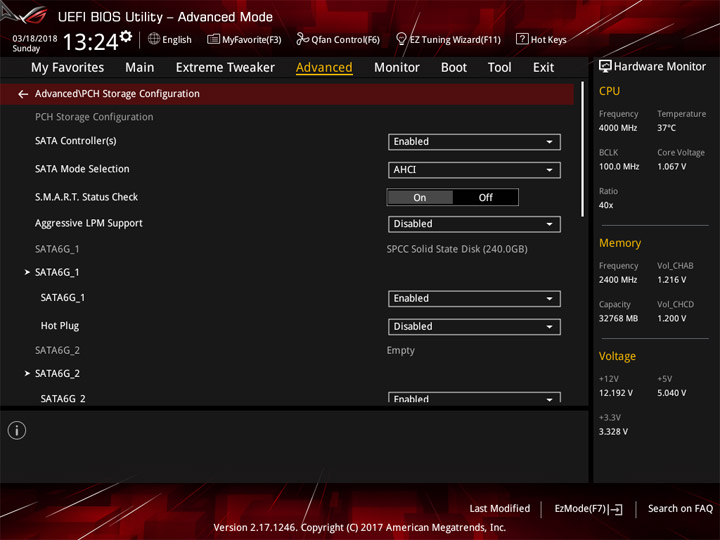Click the 4000 MHz CPU frequency value
This screenshot has height=540, width=720.
pyautogui.click(x=618, y=128)
